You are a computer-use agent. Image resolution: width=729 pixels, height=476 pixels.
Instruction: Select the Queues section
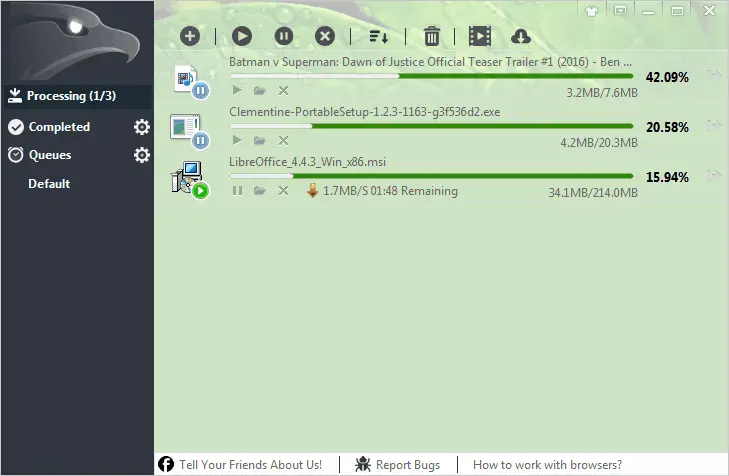point(50,155)
